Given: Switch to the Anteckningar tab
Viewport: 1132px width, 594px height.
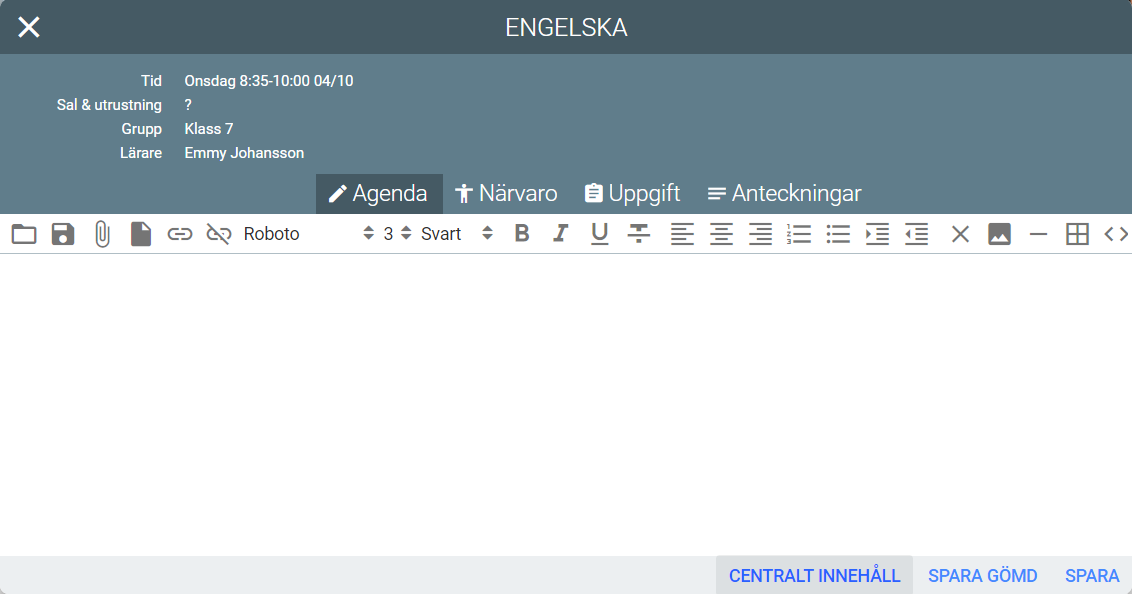Looking at the screenshot, I should point(784,194).
